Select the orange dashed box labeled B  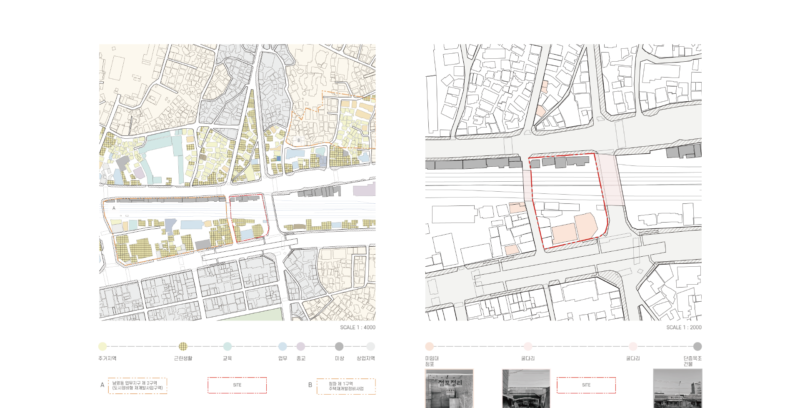click(346, 385)
